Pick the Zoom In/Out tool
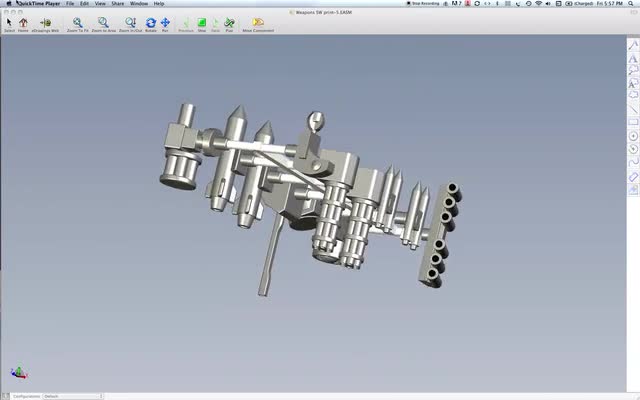This screenshot has height=400, width=640. click(x=130, y=22)
